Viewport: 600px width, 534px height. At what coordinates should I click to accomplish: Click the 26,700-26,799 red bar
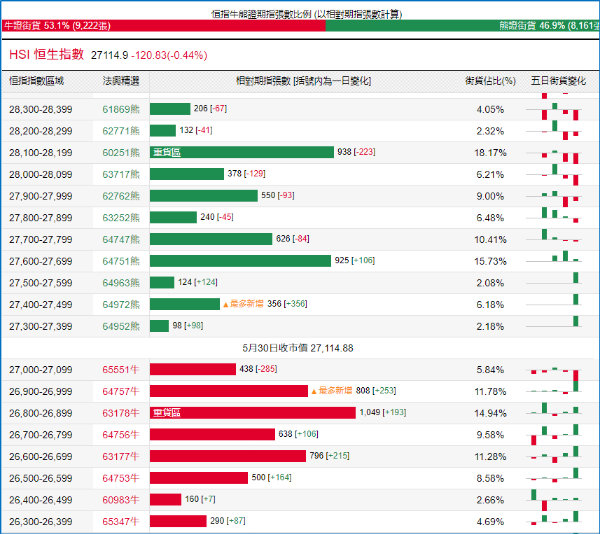click(212, 434)
